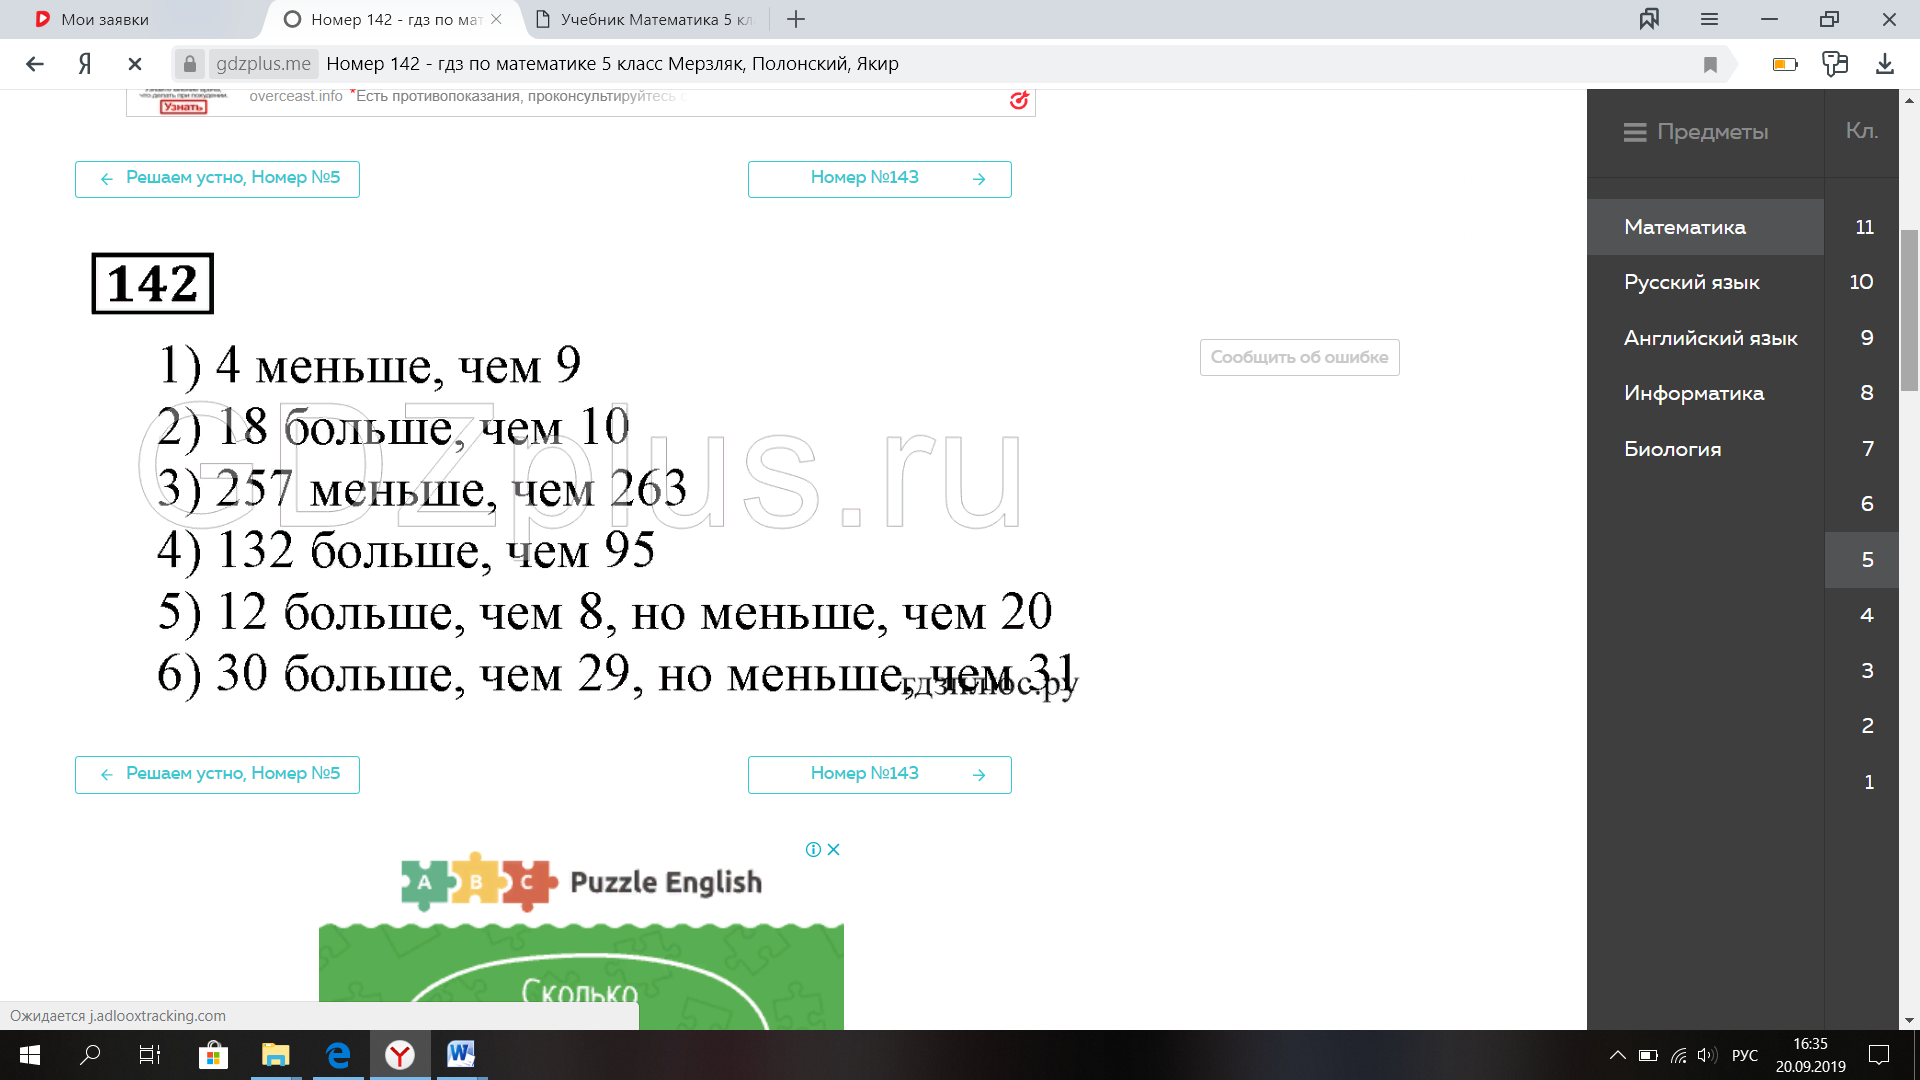The image size is (1920, 1080).
Task: Click the browser back arrow button
Action: [x=35, y=64]
